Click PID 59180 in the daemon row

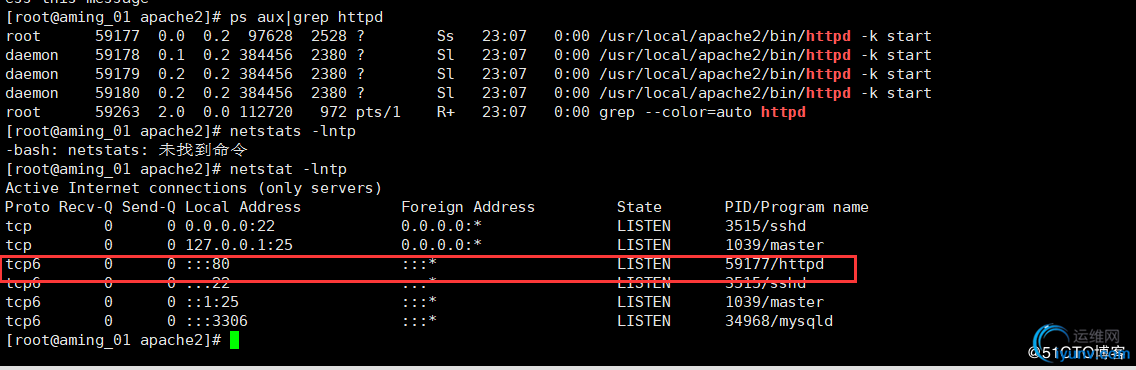(x=117, y=93)
